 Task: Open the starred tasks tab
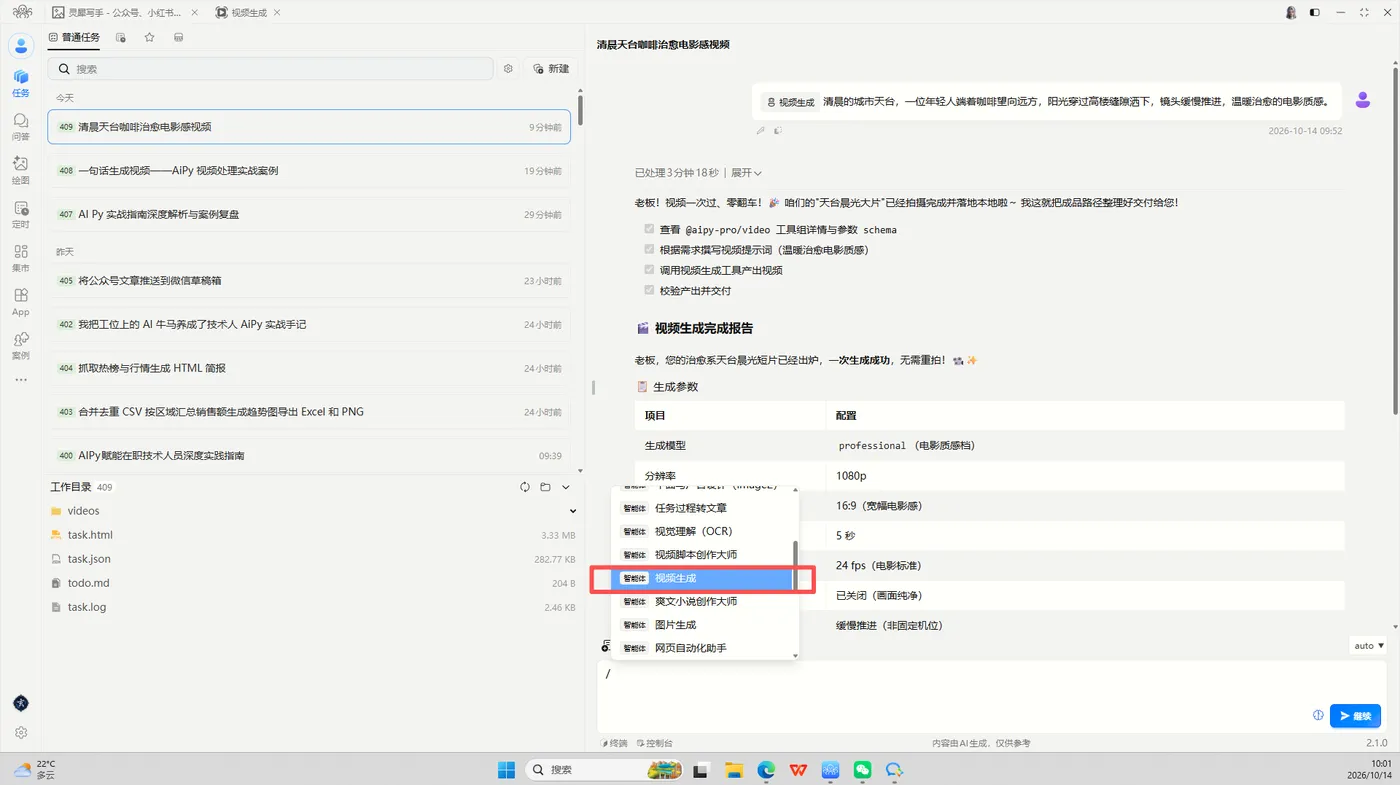point(149,38)
